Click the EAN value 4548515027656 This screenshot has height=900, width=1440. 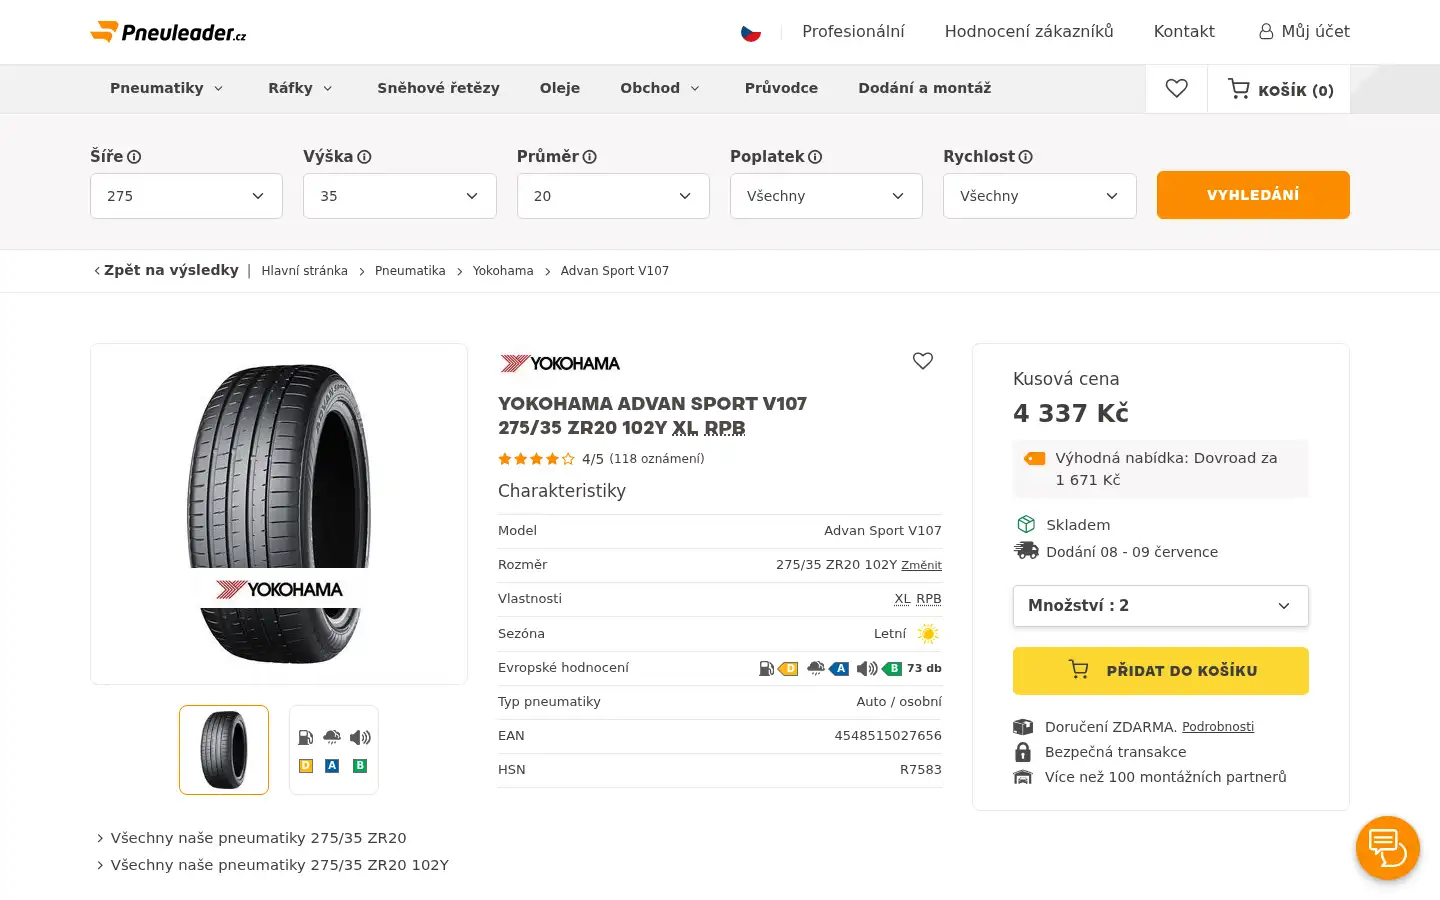(888, 736)
